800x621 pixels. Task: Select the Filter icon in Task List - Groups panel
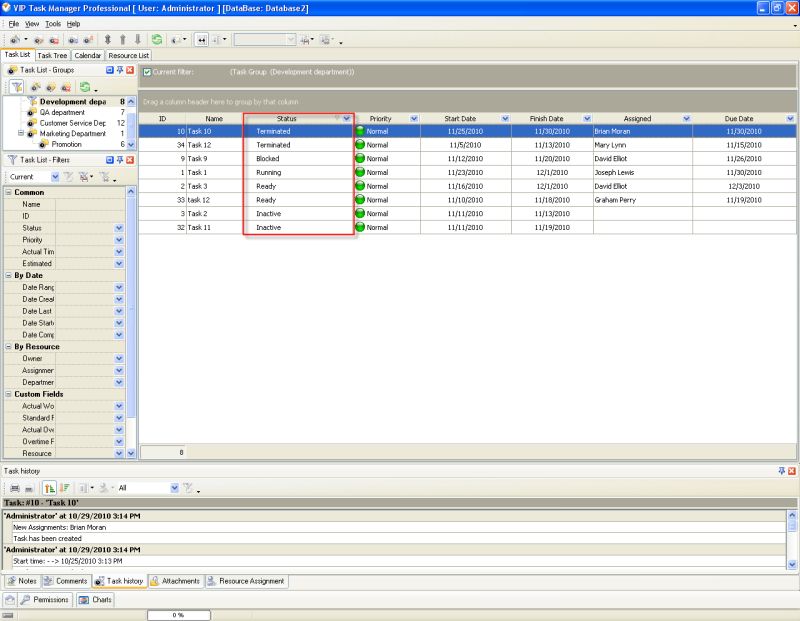click(x=17, y=86)
